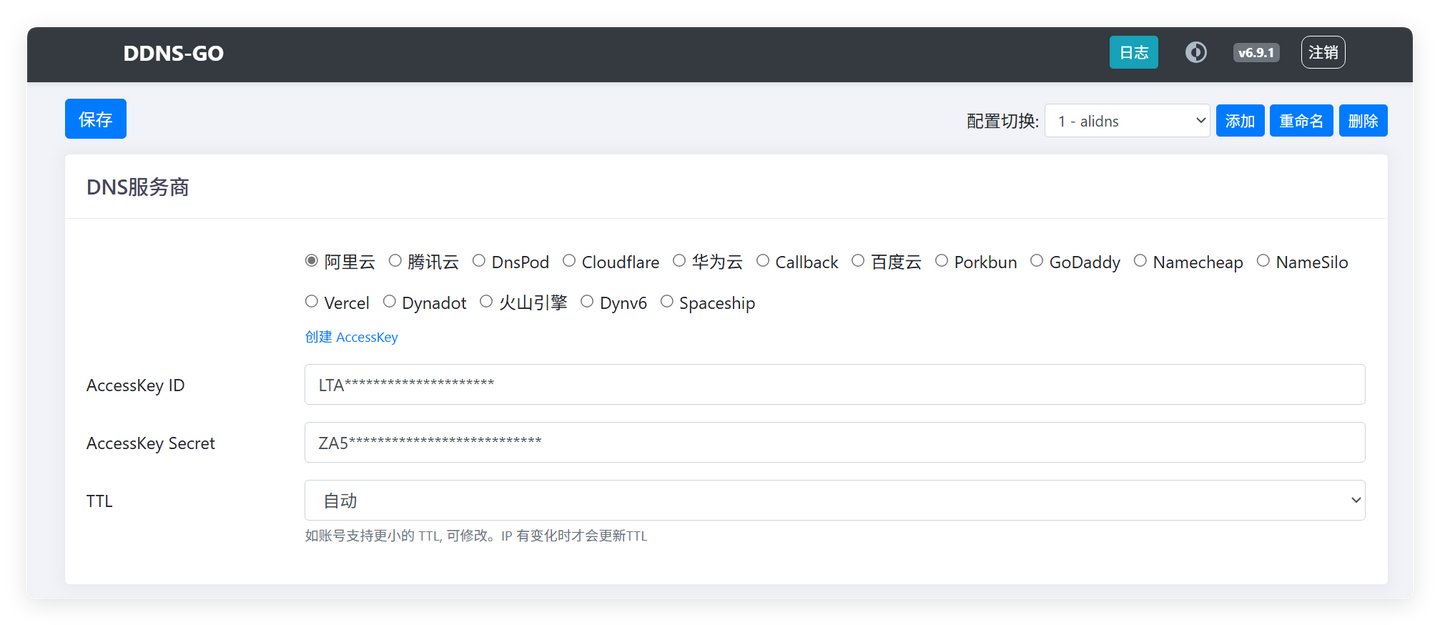Image resolution: width=1440 pixels, height=625 pixels.
Task: Save the configuration with 保存
Action: point(95,118)
